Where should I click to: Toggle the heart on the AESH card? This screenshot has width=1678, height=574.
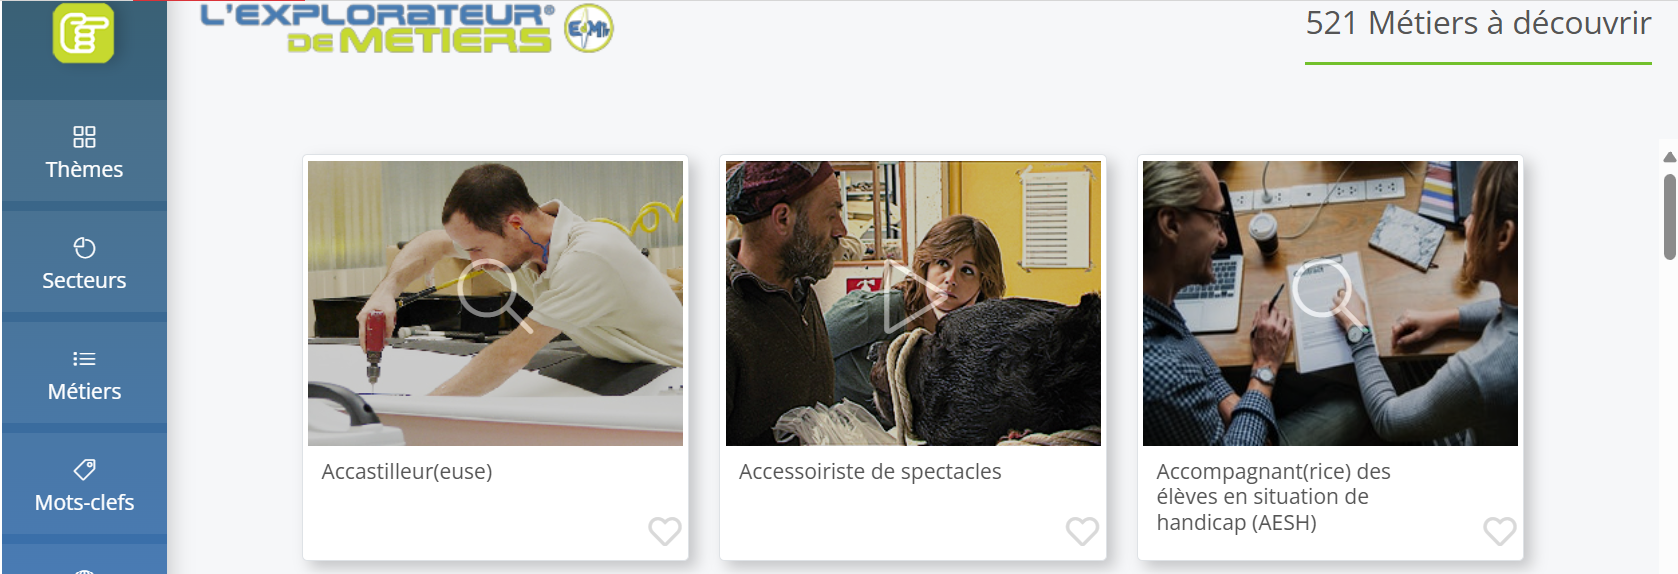tap(1500, 531)
